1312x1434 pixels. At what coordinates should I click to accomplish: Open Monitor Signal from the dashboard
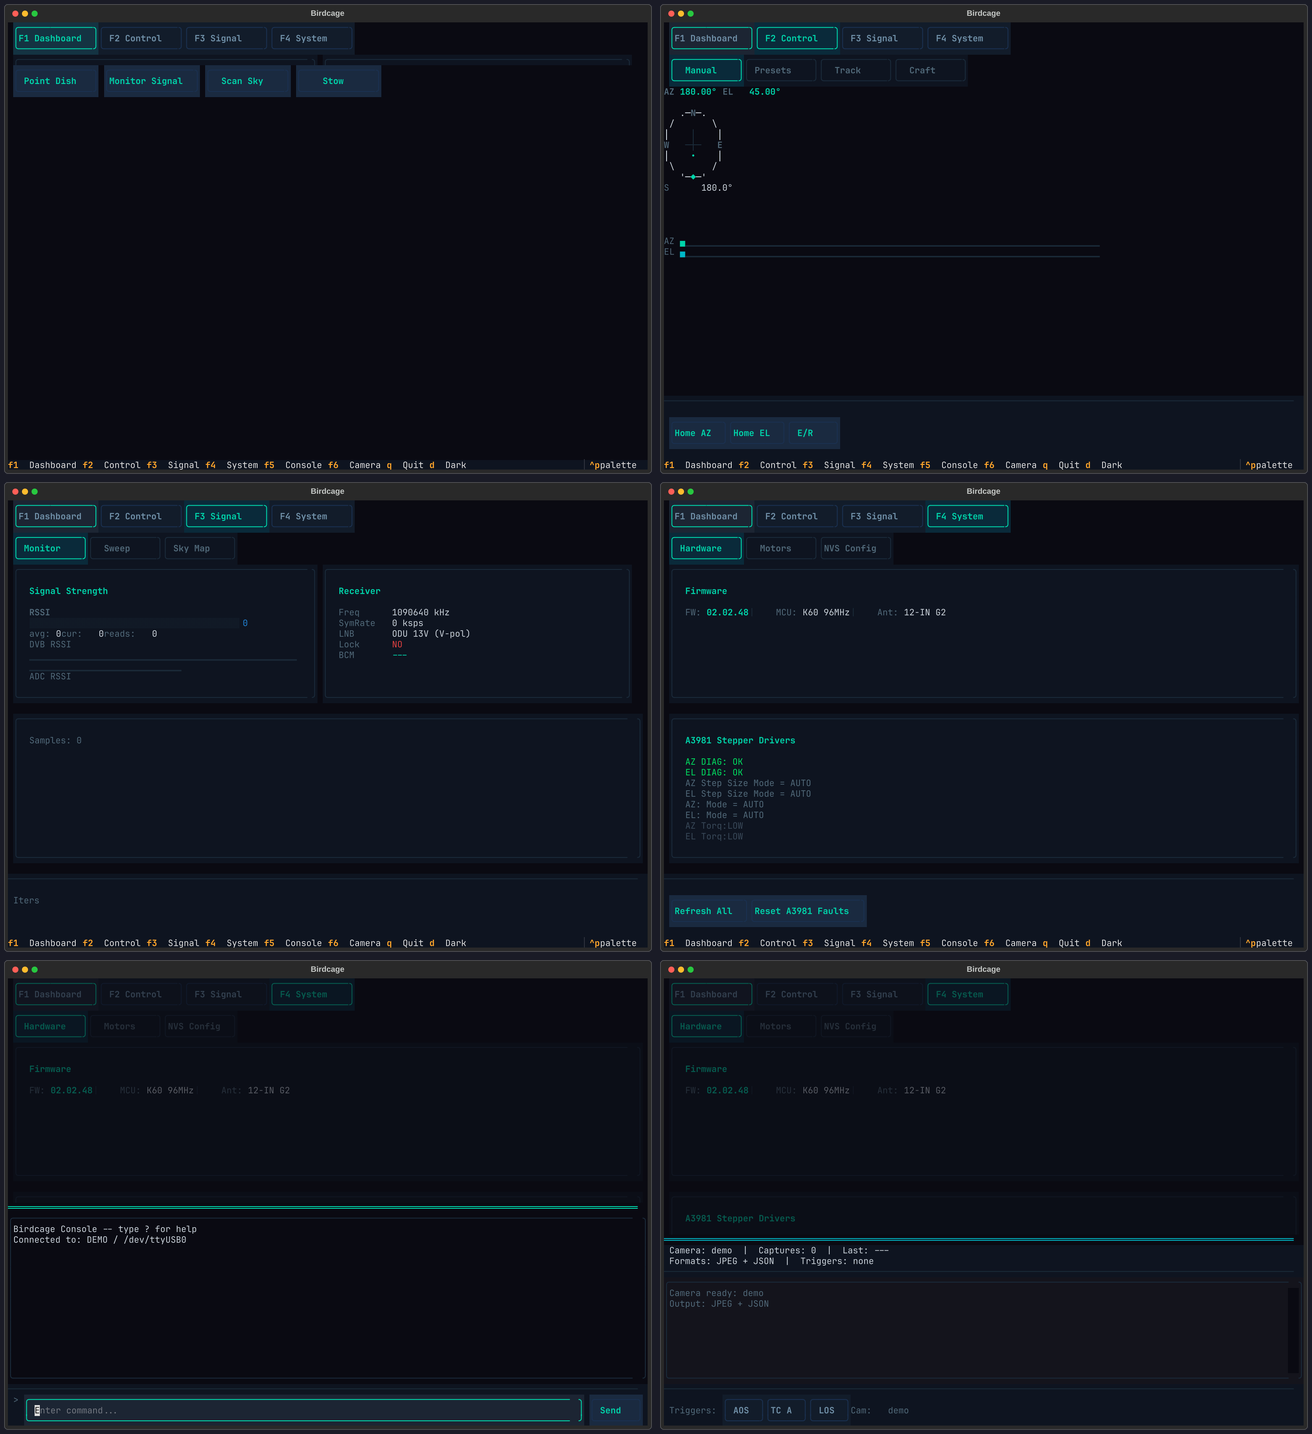146,81
